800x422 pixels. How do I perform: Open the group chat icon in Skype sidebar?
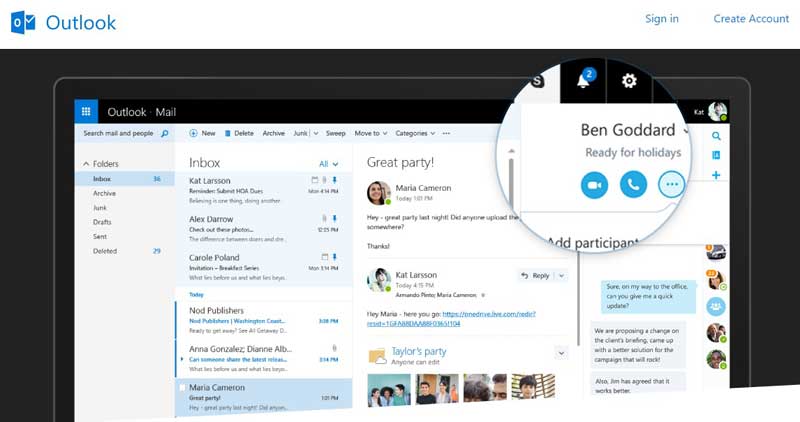(716, 307)
